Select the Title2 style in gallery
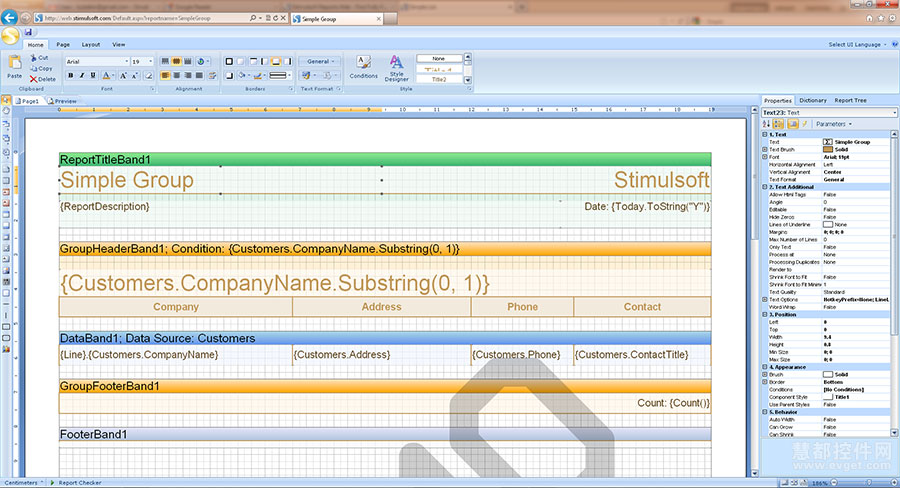900x488 pixels. pos(439,80)
